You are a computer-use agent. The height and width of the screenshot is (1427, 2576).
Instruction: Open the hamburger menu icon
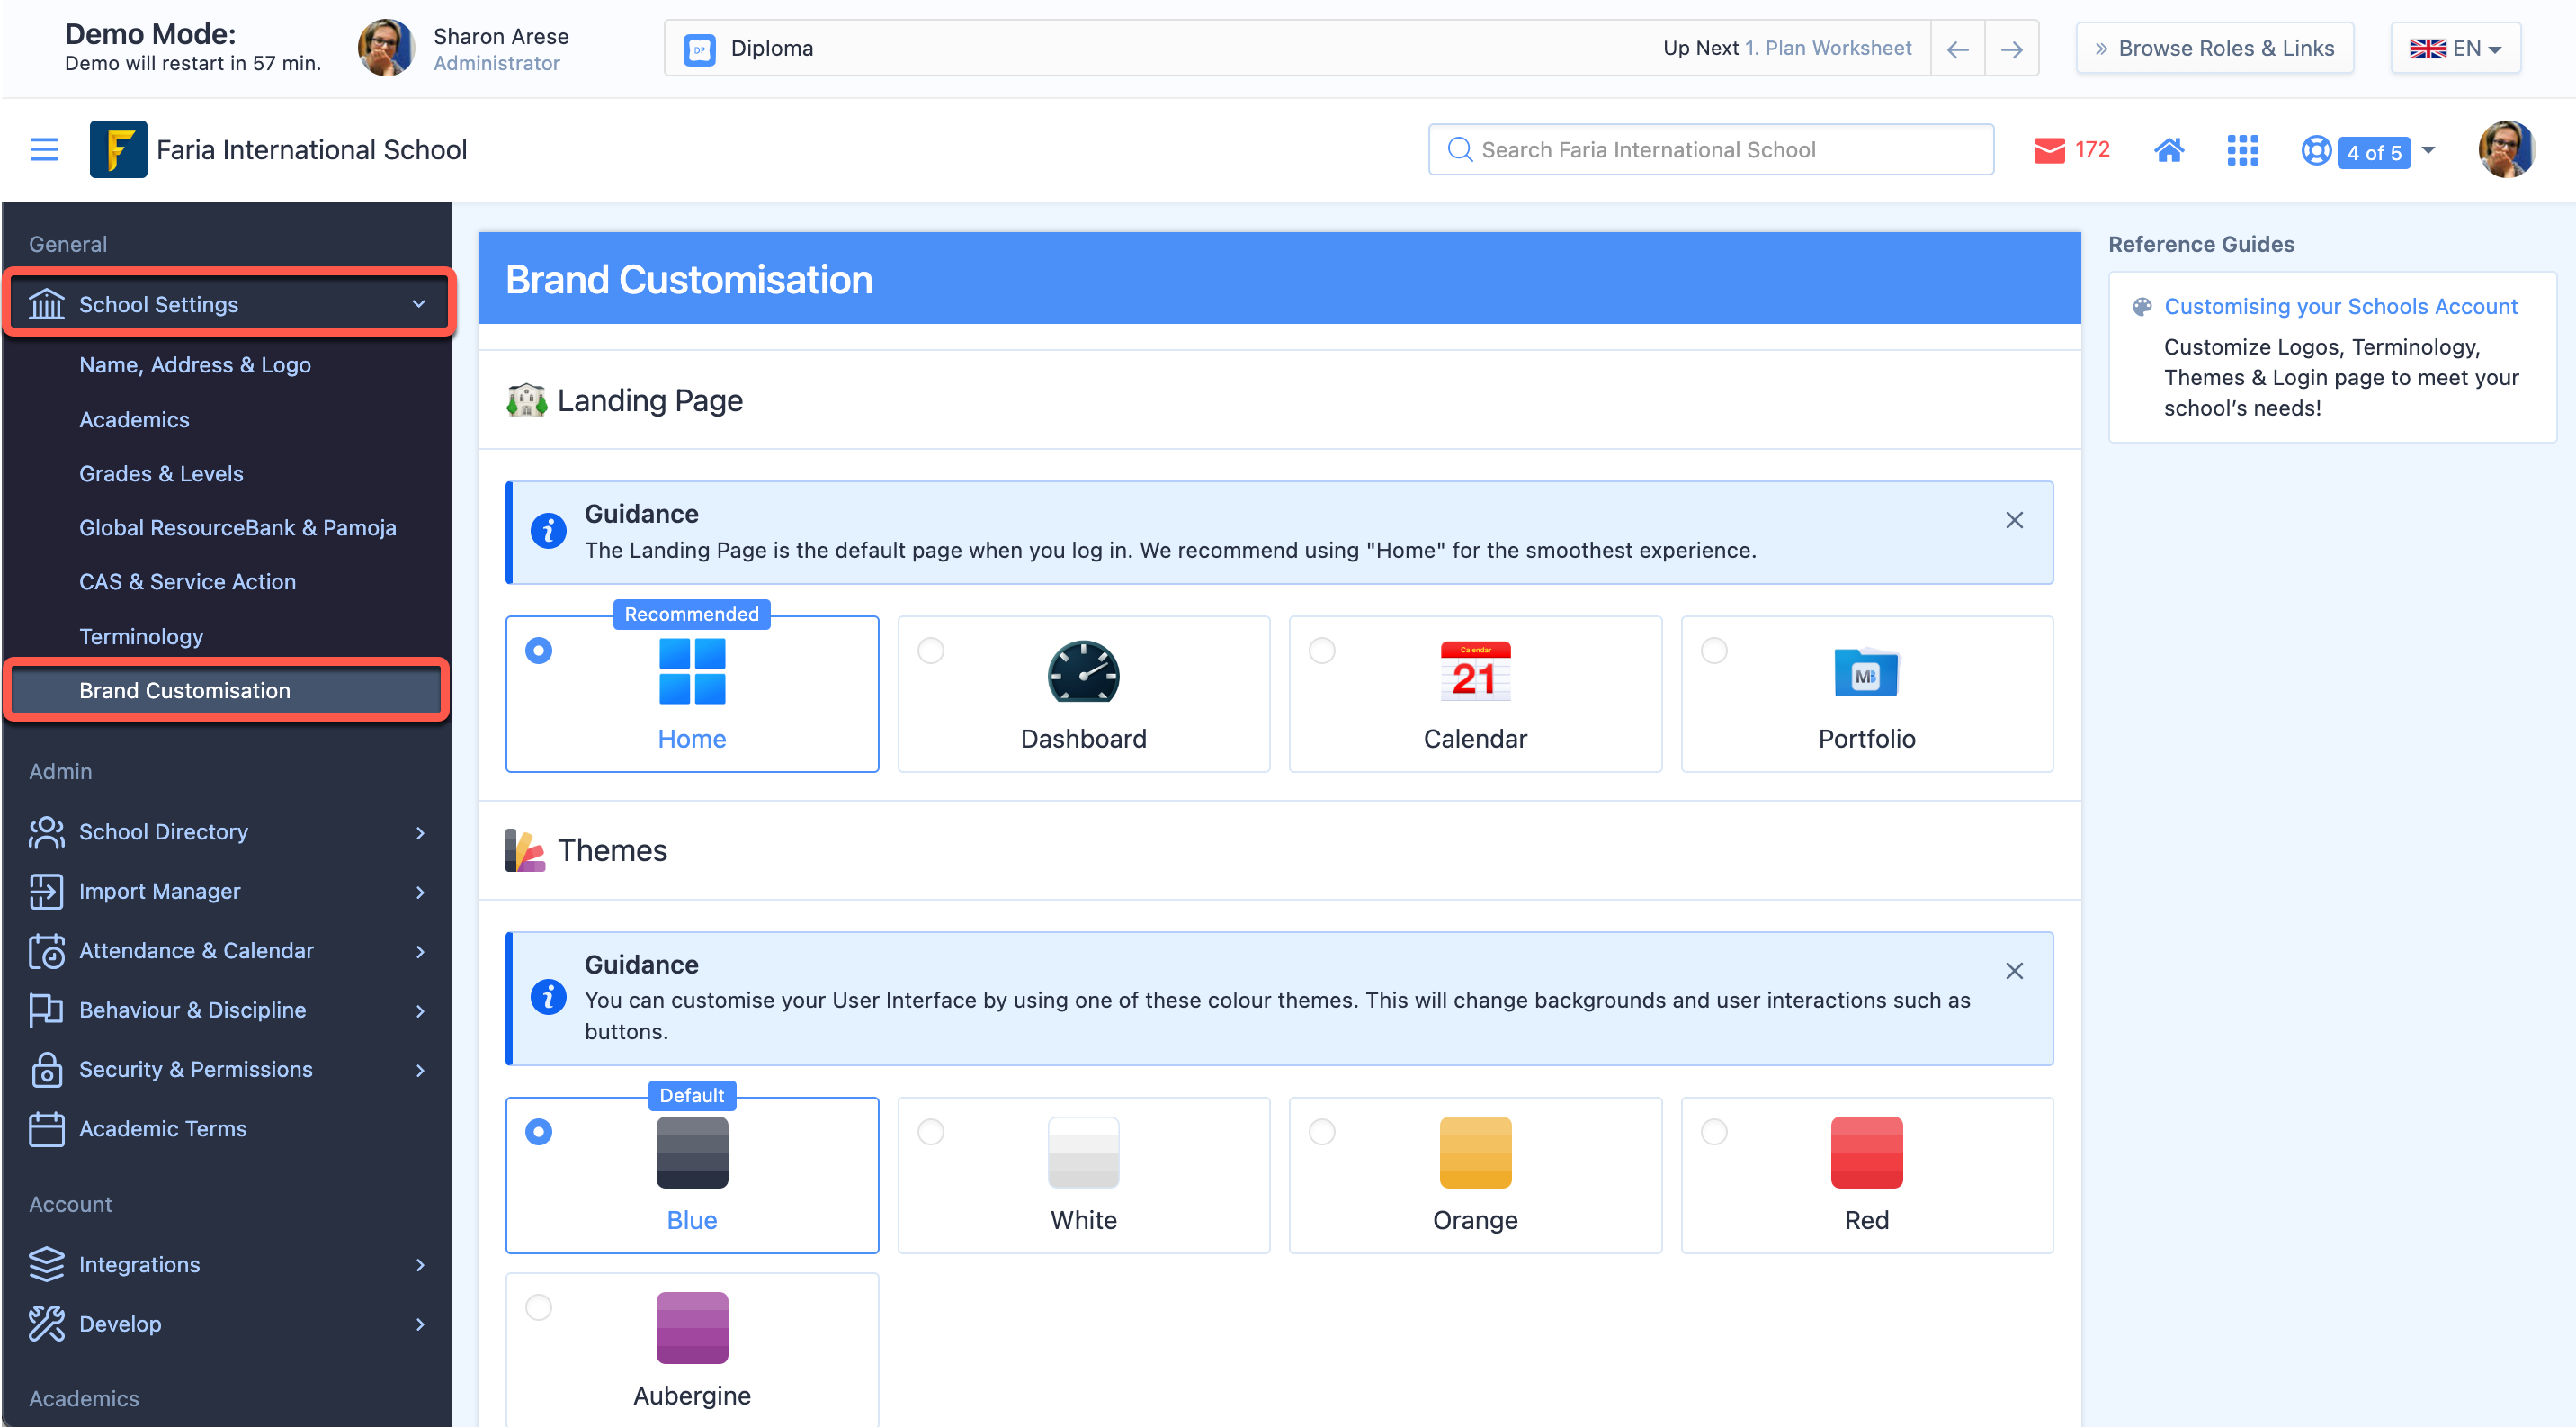coord(44,150)
